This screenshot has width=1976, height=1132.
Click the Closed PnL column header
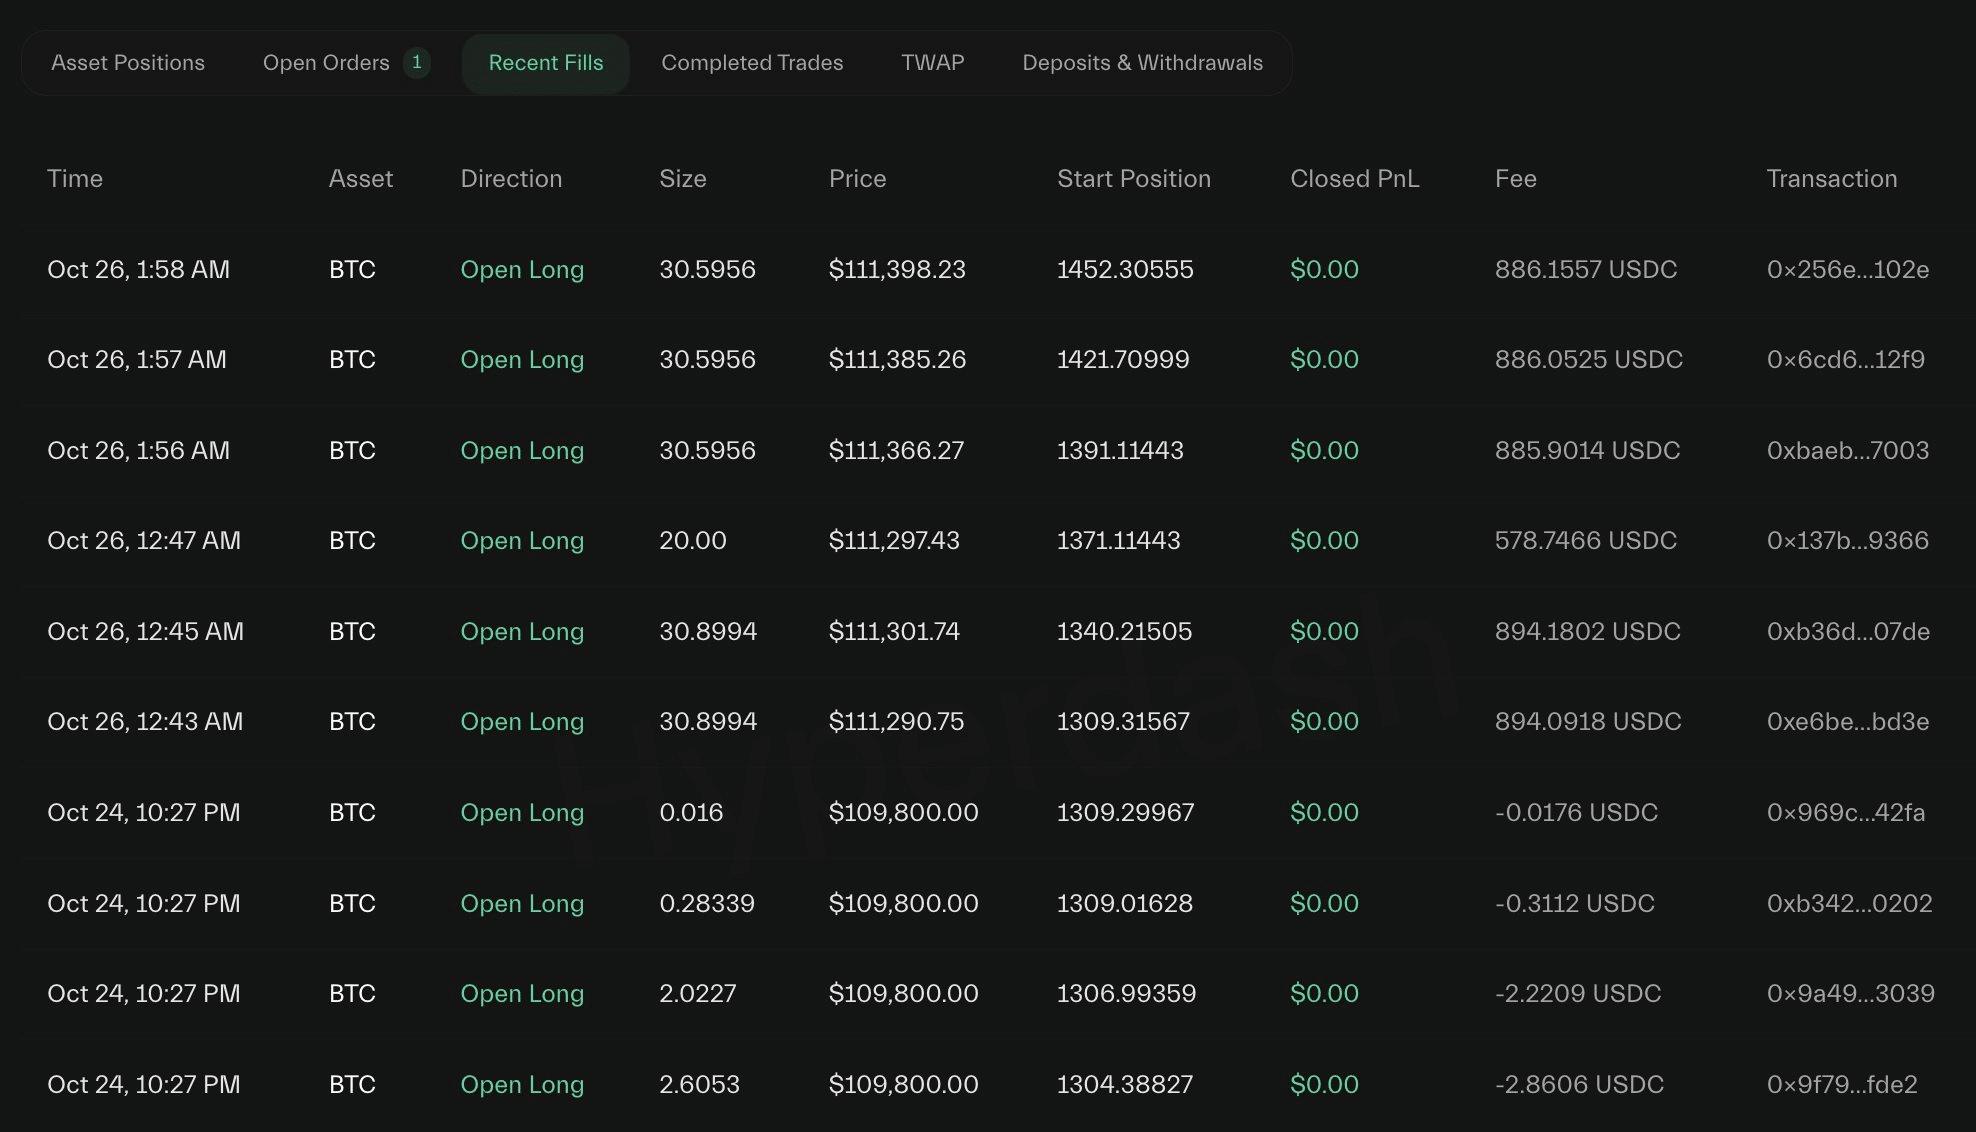1354,179
